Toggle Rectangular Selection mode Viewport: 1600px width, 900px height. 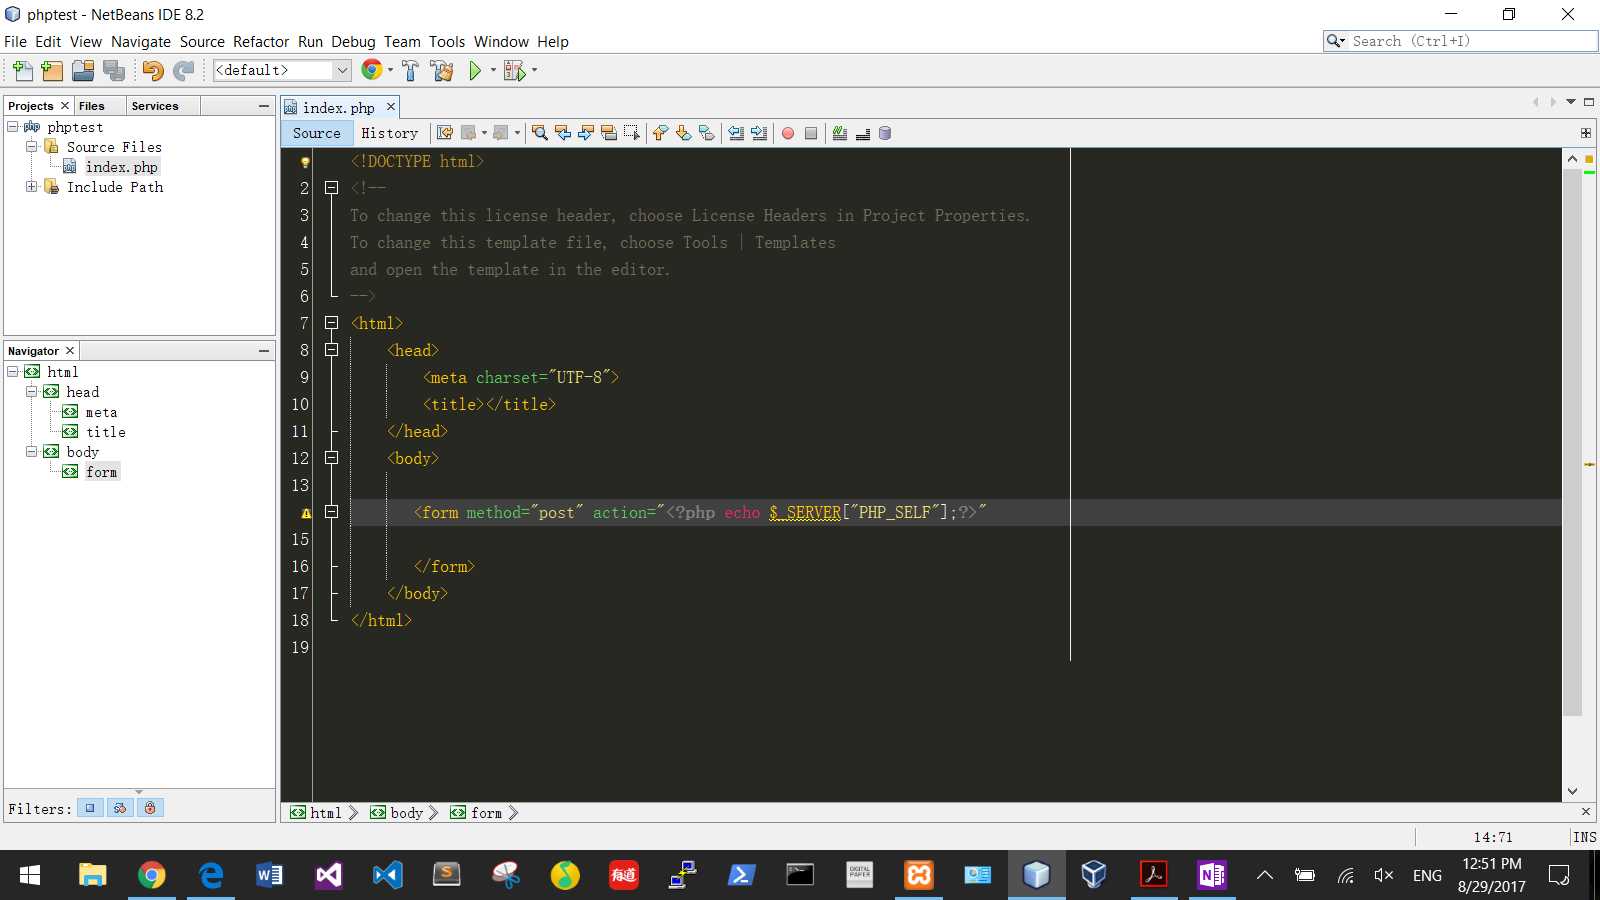[632, 133]
